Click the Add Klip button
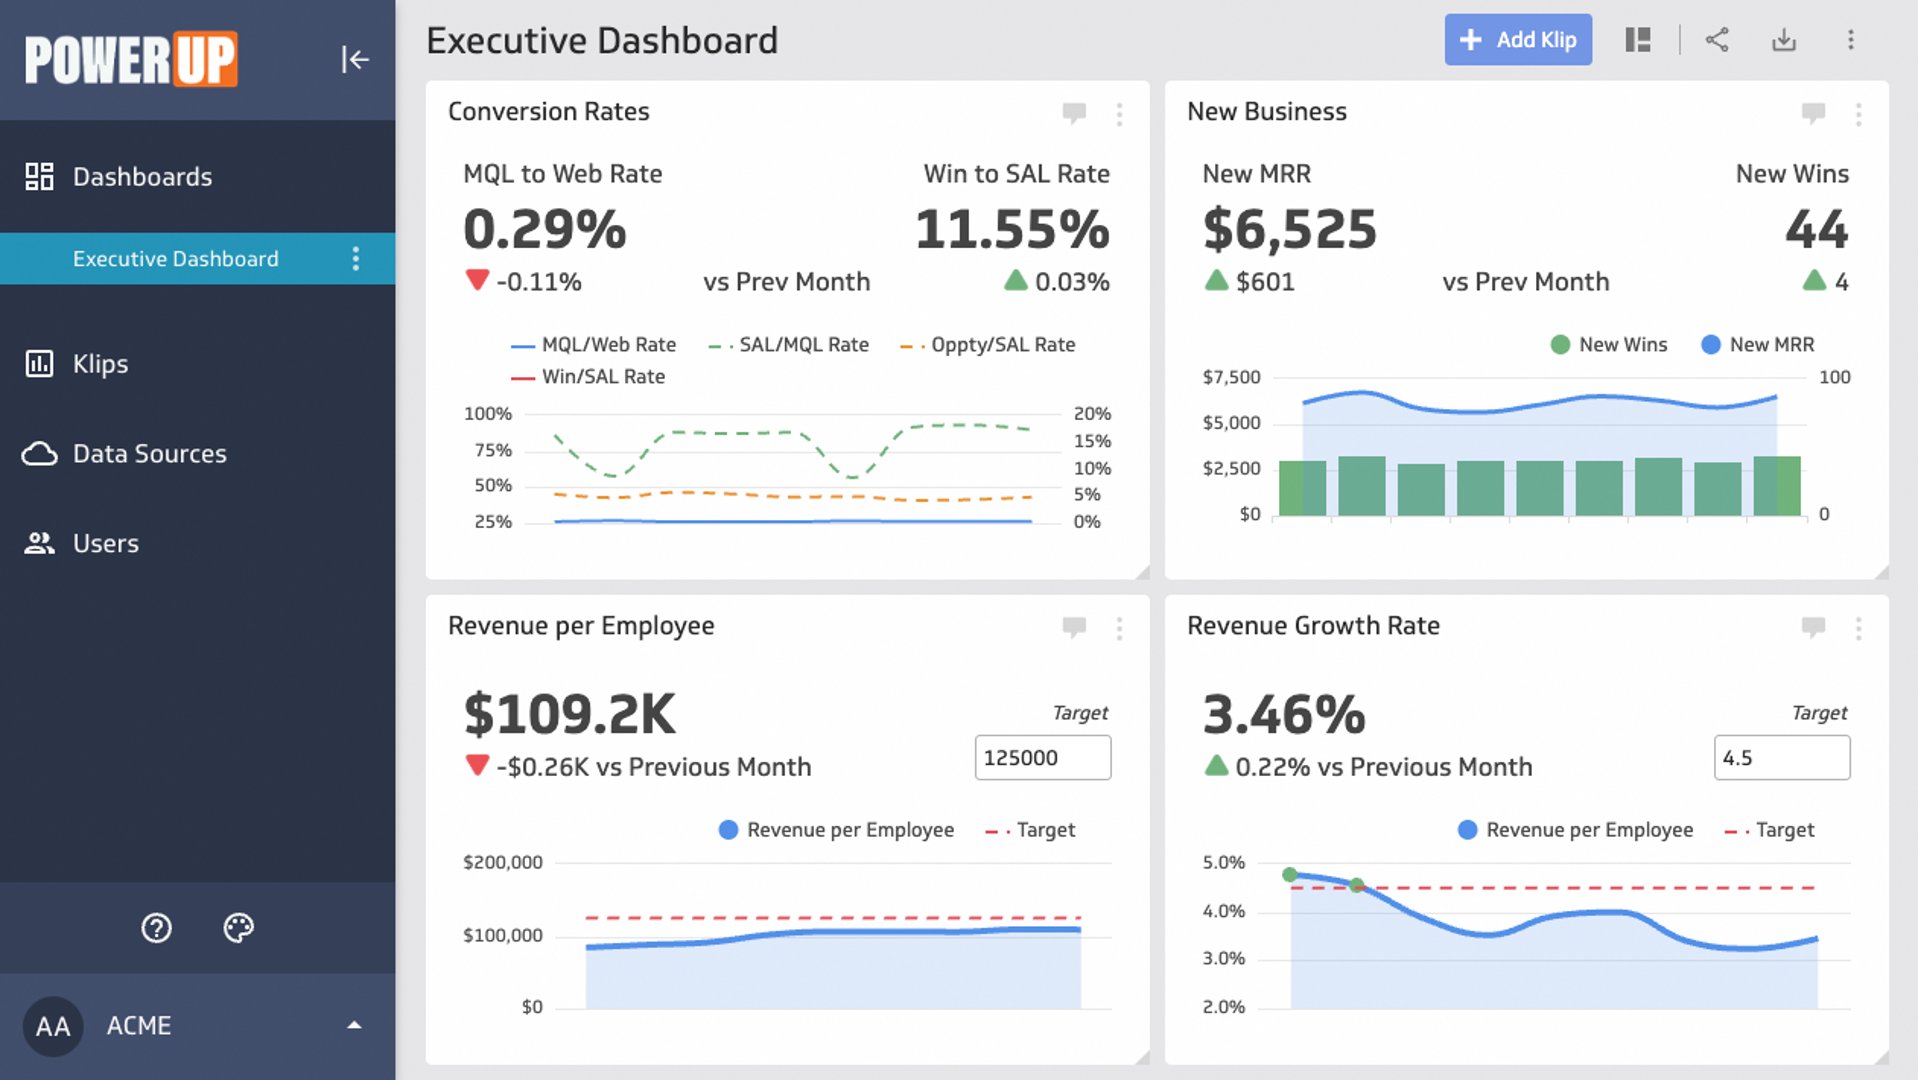Image resolution: width=1918 pixels, height=1080 pixels. pyautogui.click(x=1517, y=39)
